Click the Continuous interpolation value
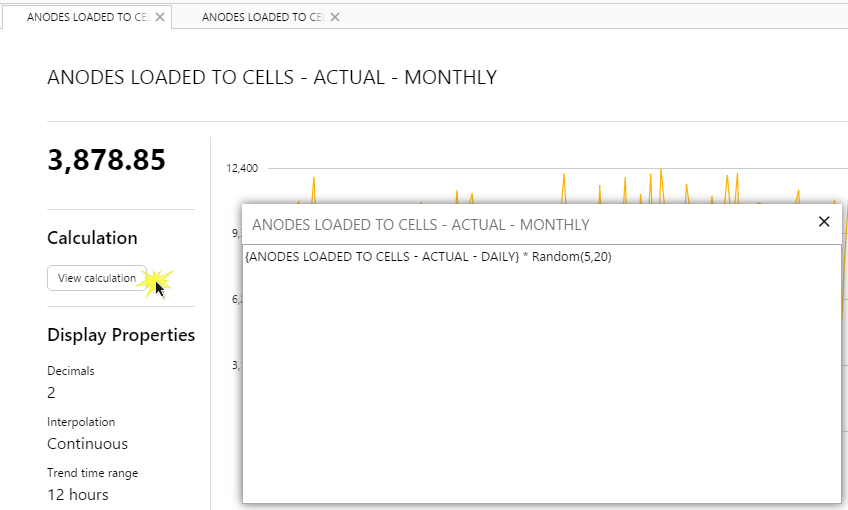 pos(87,444)
